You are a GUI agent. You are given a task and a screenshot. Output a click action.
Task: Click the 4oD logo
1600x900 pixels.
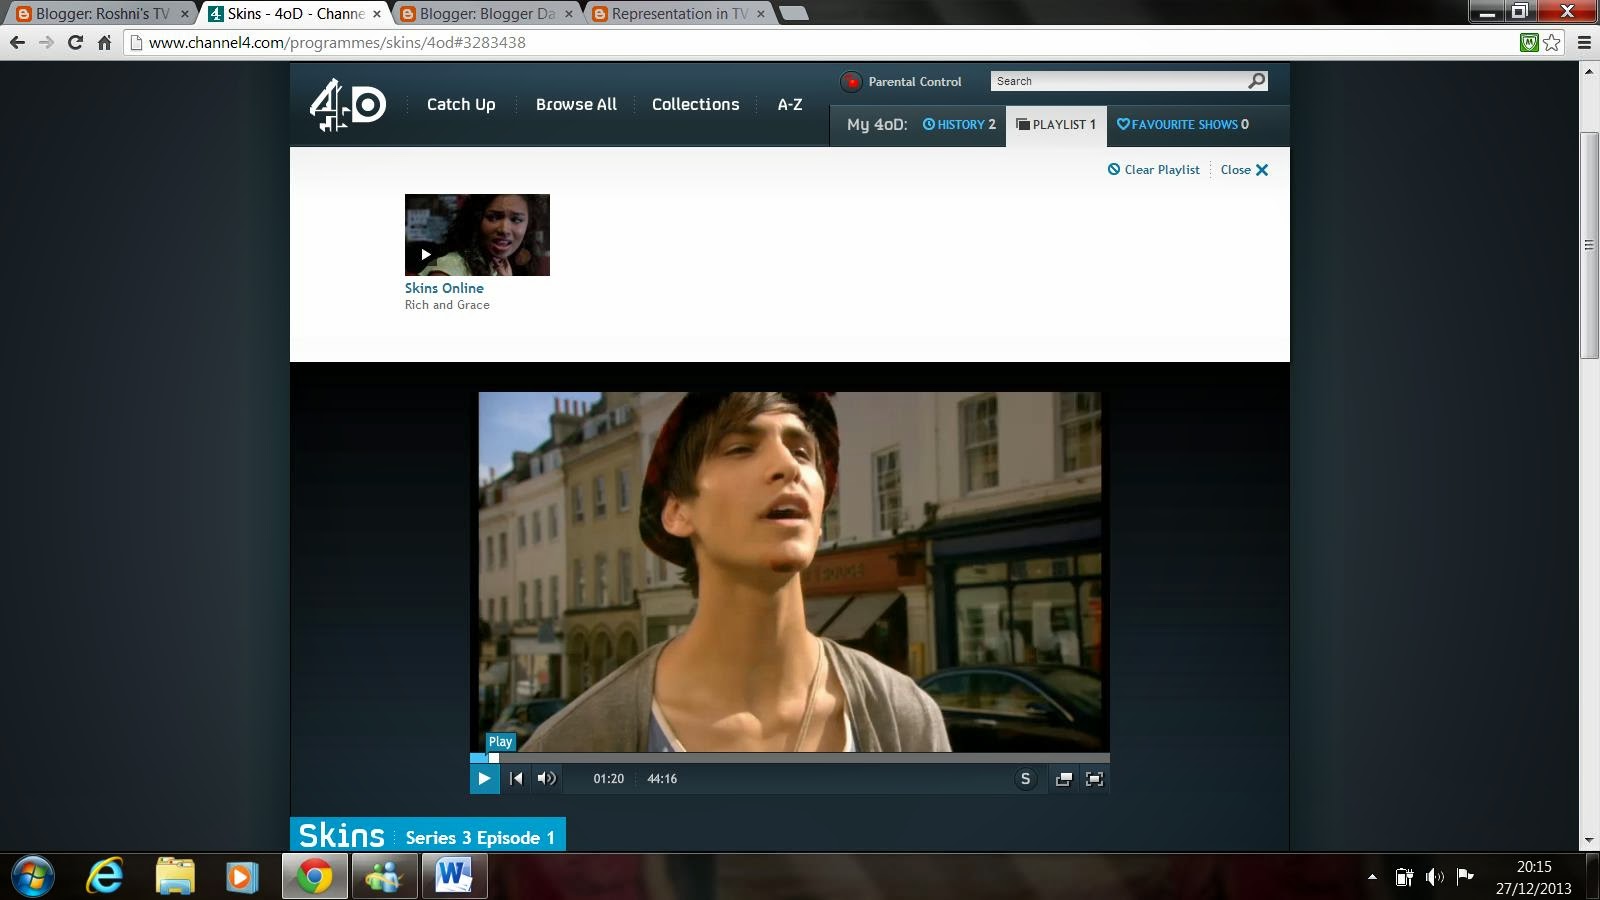347,105
